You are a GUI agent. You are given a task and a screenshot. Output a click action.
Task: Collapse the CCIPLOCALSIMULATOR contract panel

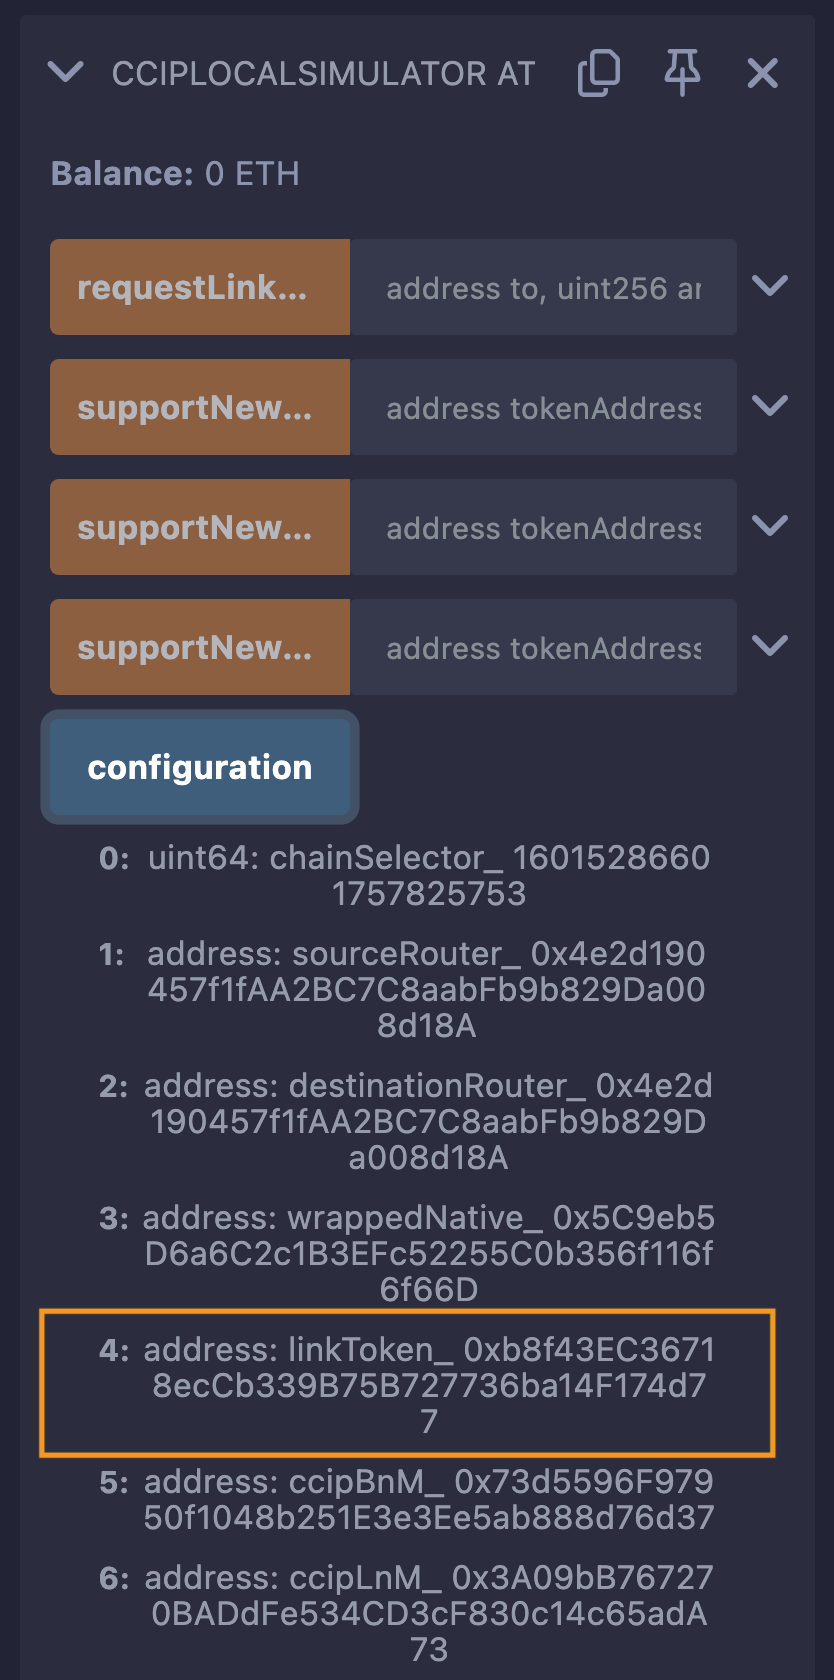click(x=66, y=72)
